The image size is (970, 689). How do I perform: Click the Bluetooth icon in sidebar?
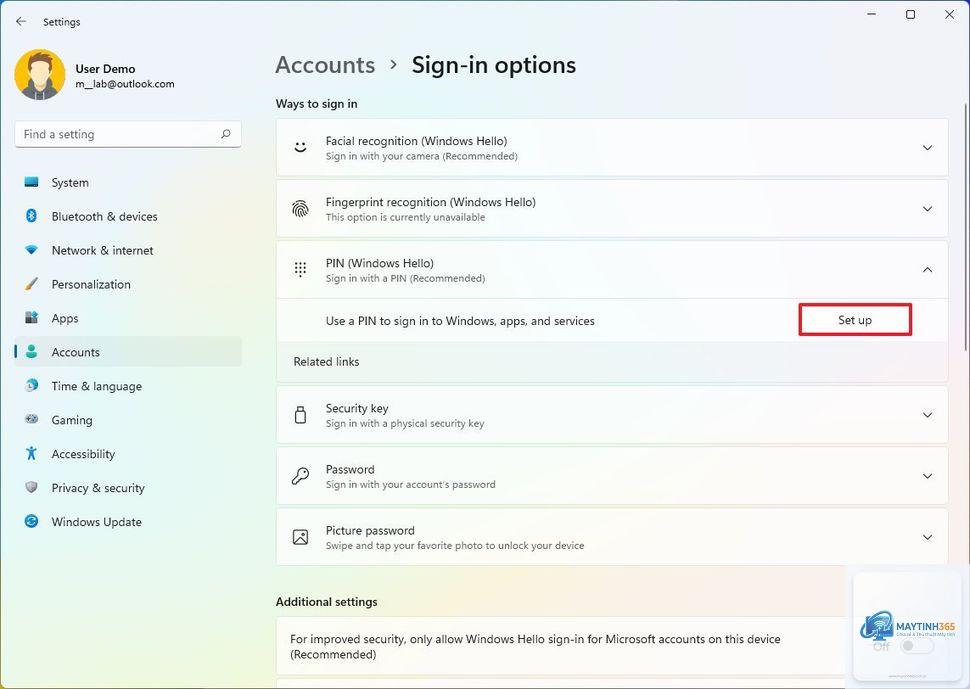click(31, 216)
